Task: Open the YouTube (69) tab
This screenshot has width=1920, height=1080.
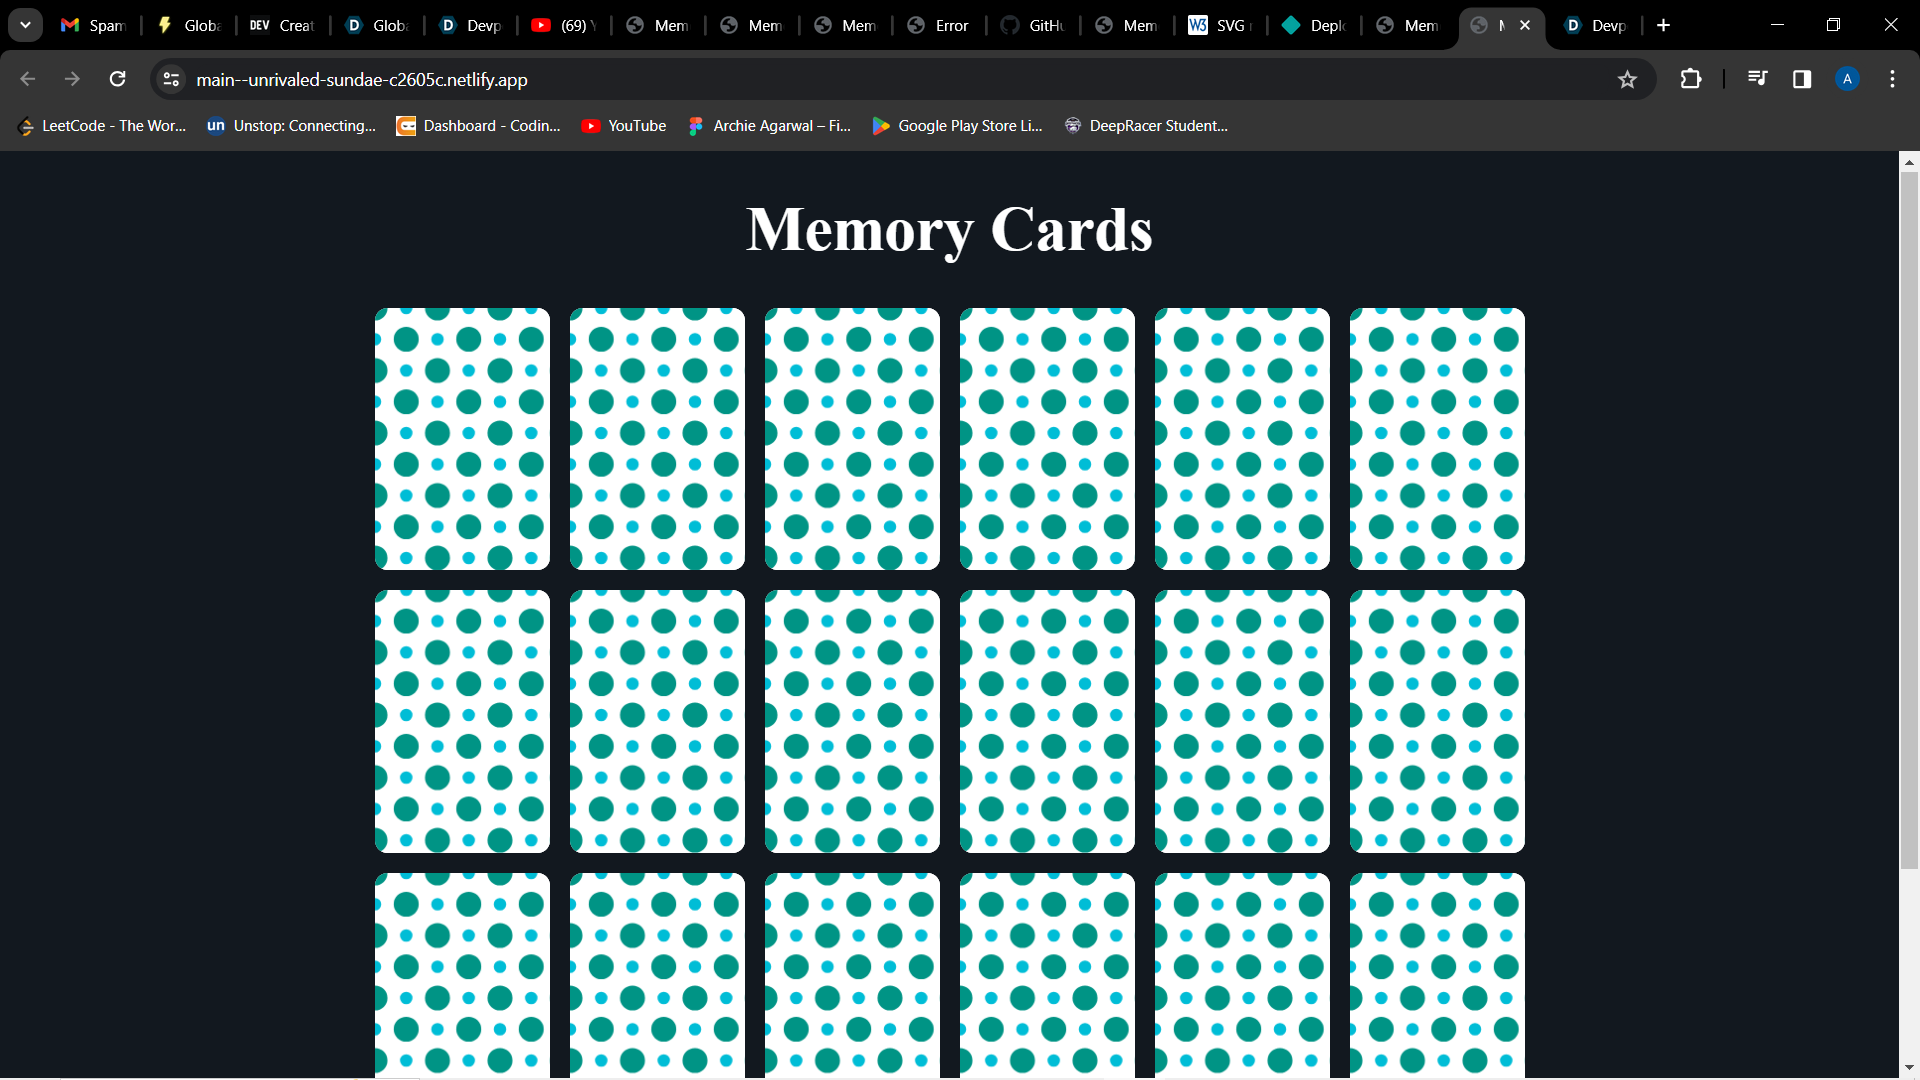Action: (x=565, y=25)
